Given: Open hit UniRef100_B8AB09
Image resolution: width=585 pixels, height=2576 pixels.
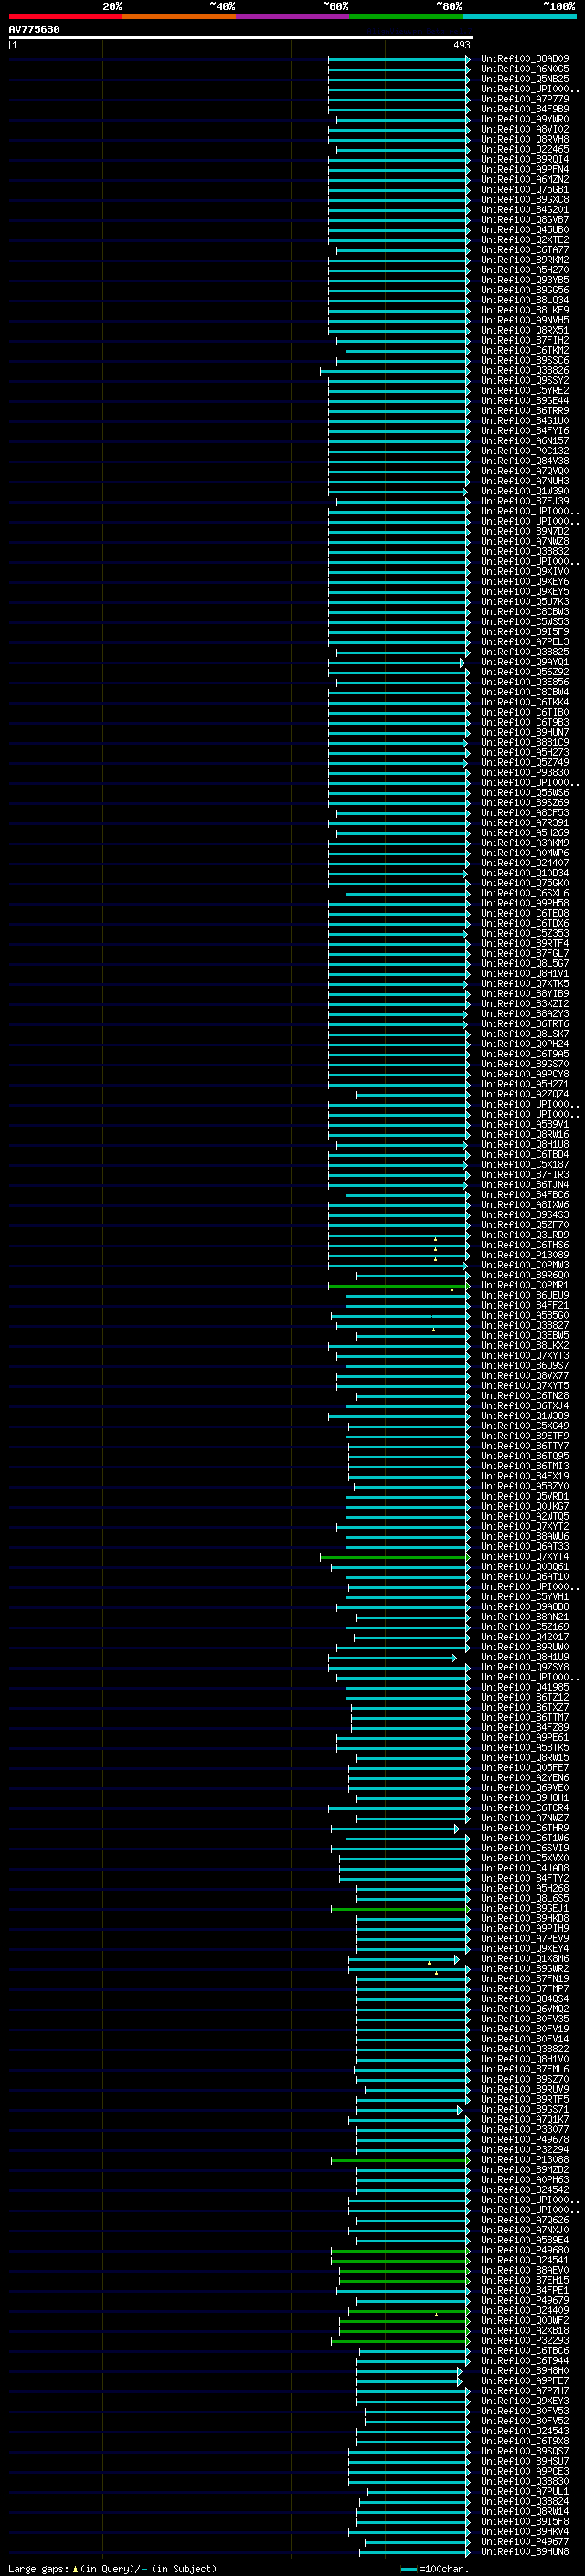Looking at the screenshot, I should 524,59.
